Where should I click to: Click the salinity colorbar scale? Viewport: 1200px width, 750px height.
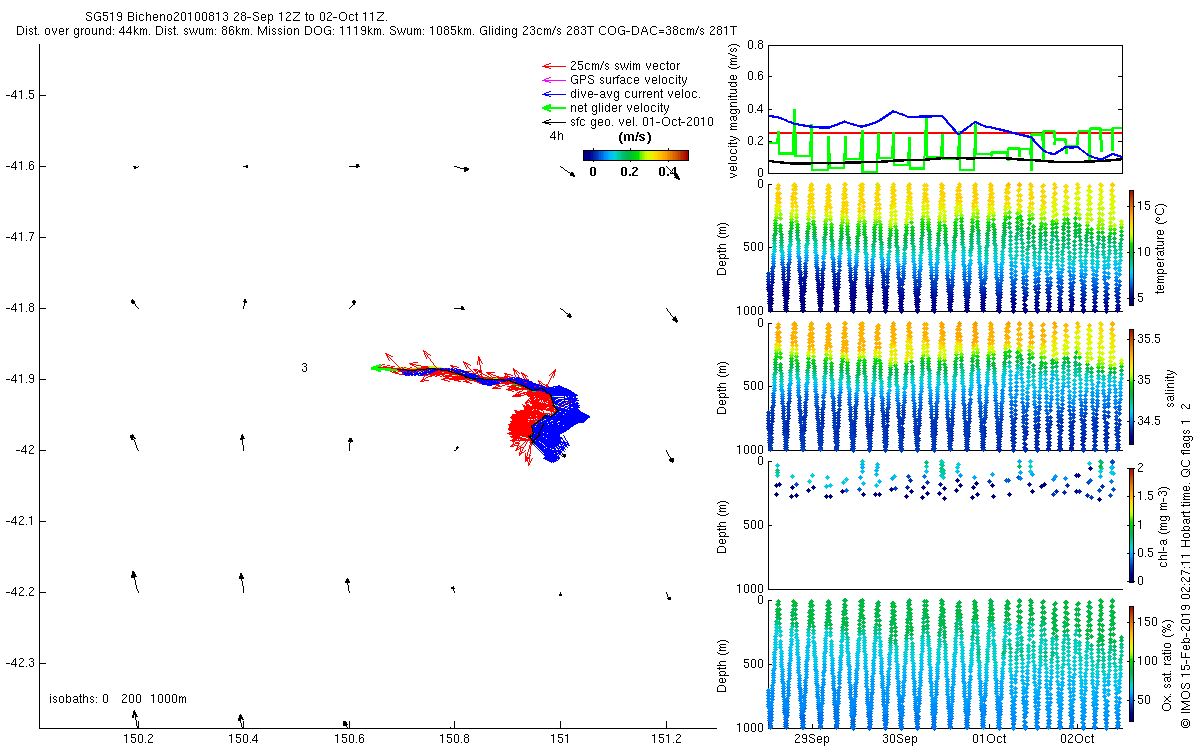pos(1132,386)
